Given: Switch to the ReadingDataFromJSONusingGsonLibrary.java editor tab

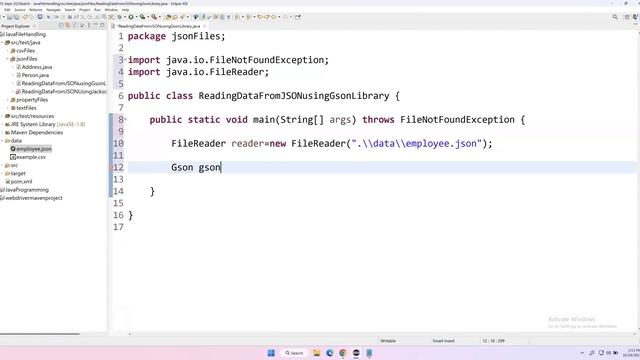Looking at the screenshot, I should tap(158, 26).
